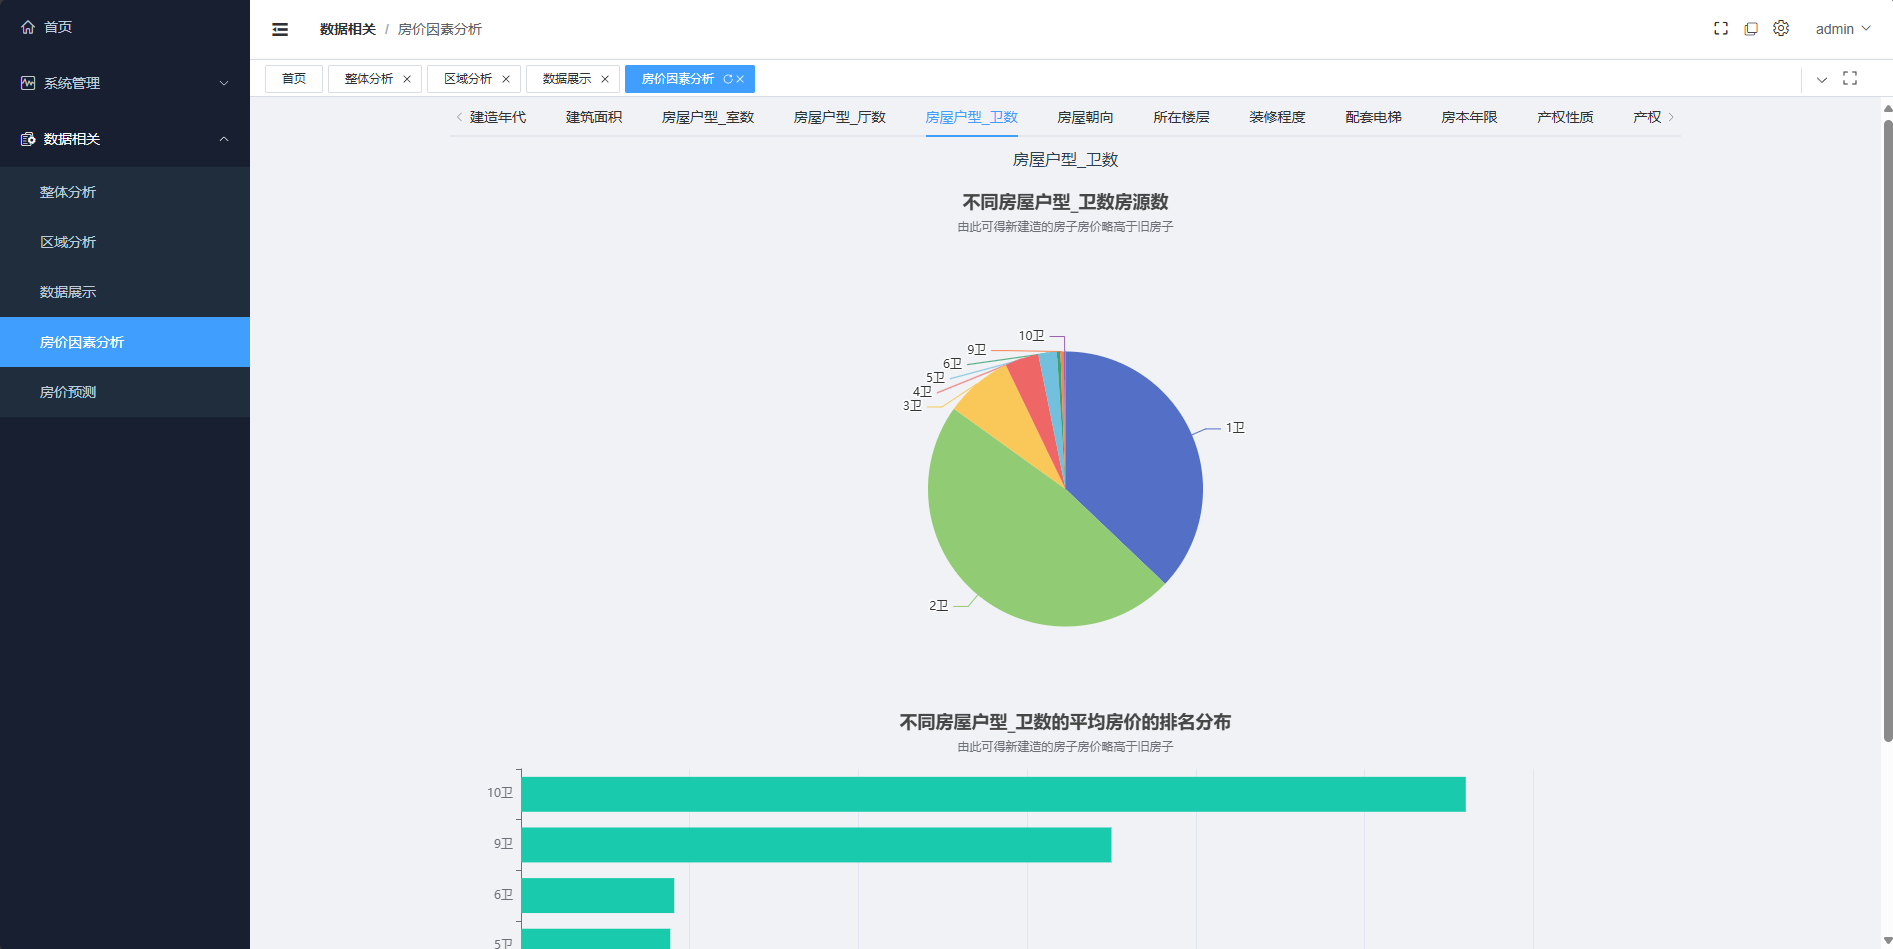Click the 不同房屋户型_卫数房源数 chart title
Image resolution: width=1893 pixels, height=949 pixels.
1065,202
